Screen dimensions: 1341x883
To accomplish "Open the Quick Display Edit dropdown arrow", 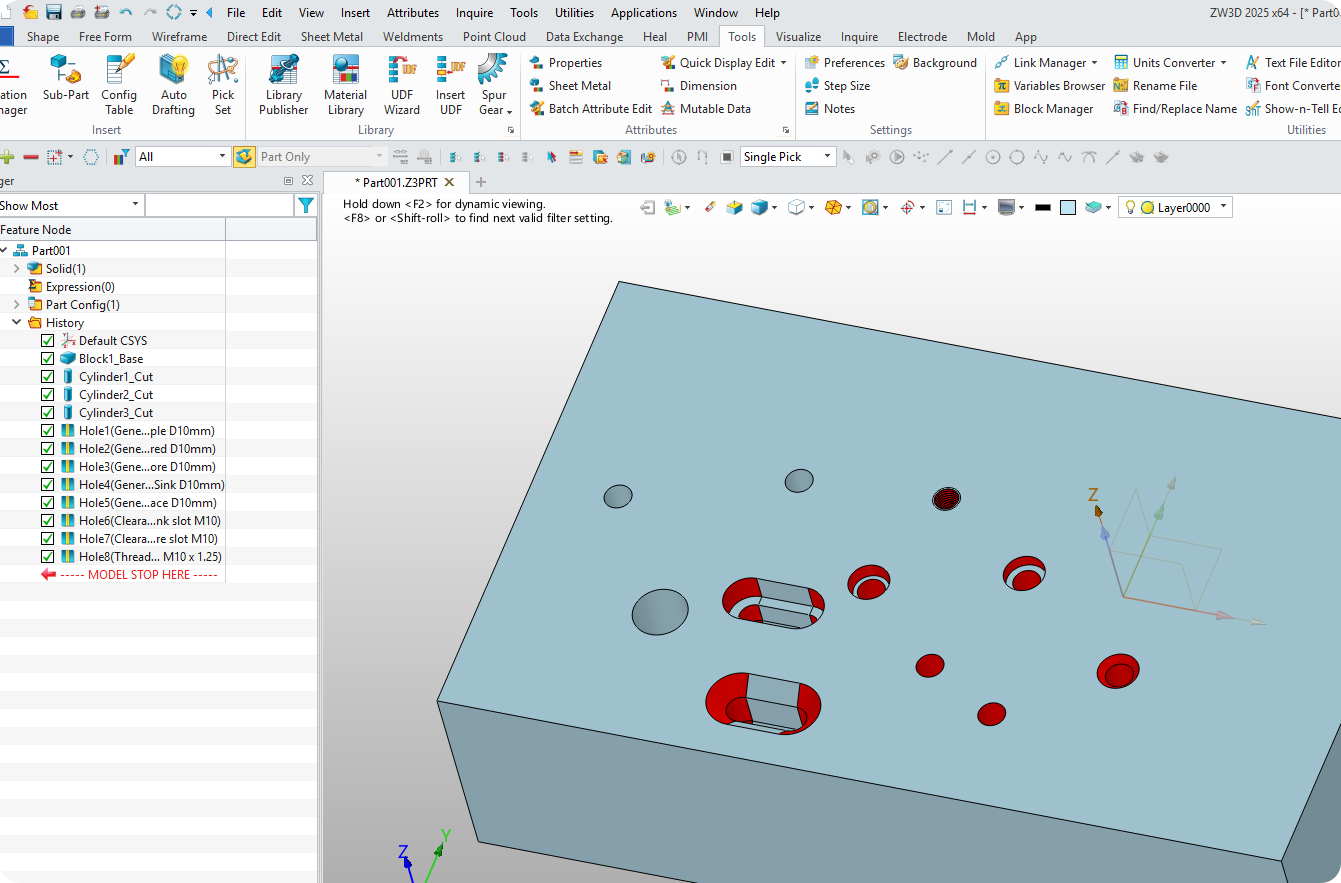I will [x=783, y=63].
